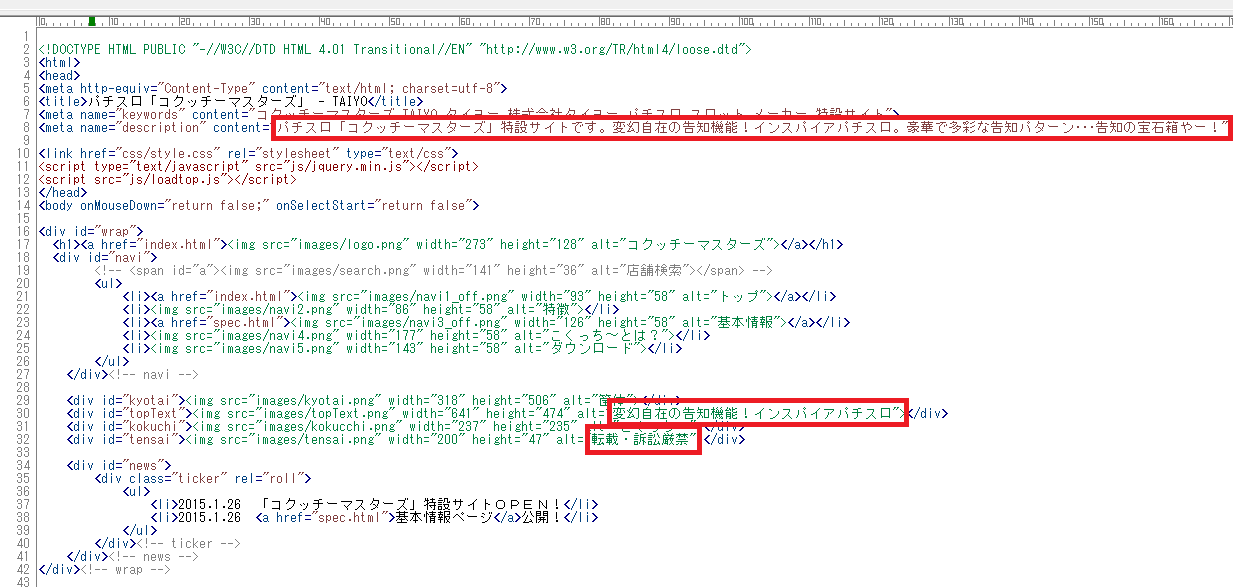The image size is (1233, 587).
Task: Click the red-boxed alt text on line 32
Action: [643, 439]
